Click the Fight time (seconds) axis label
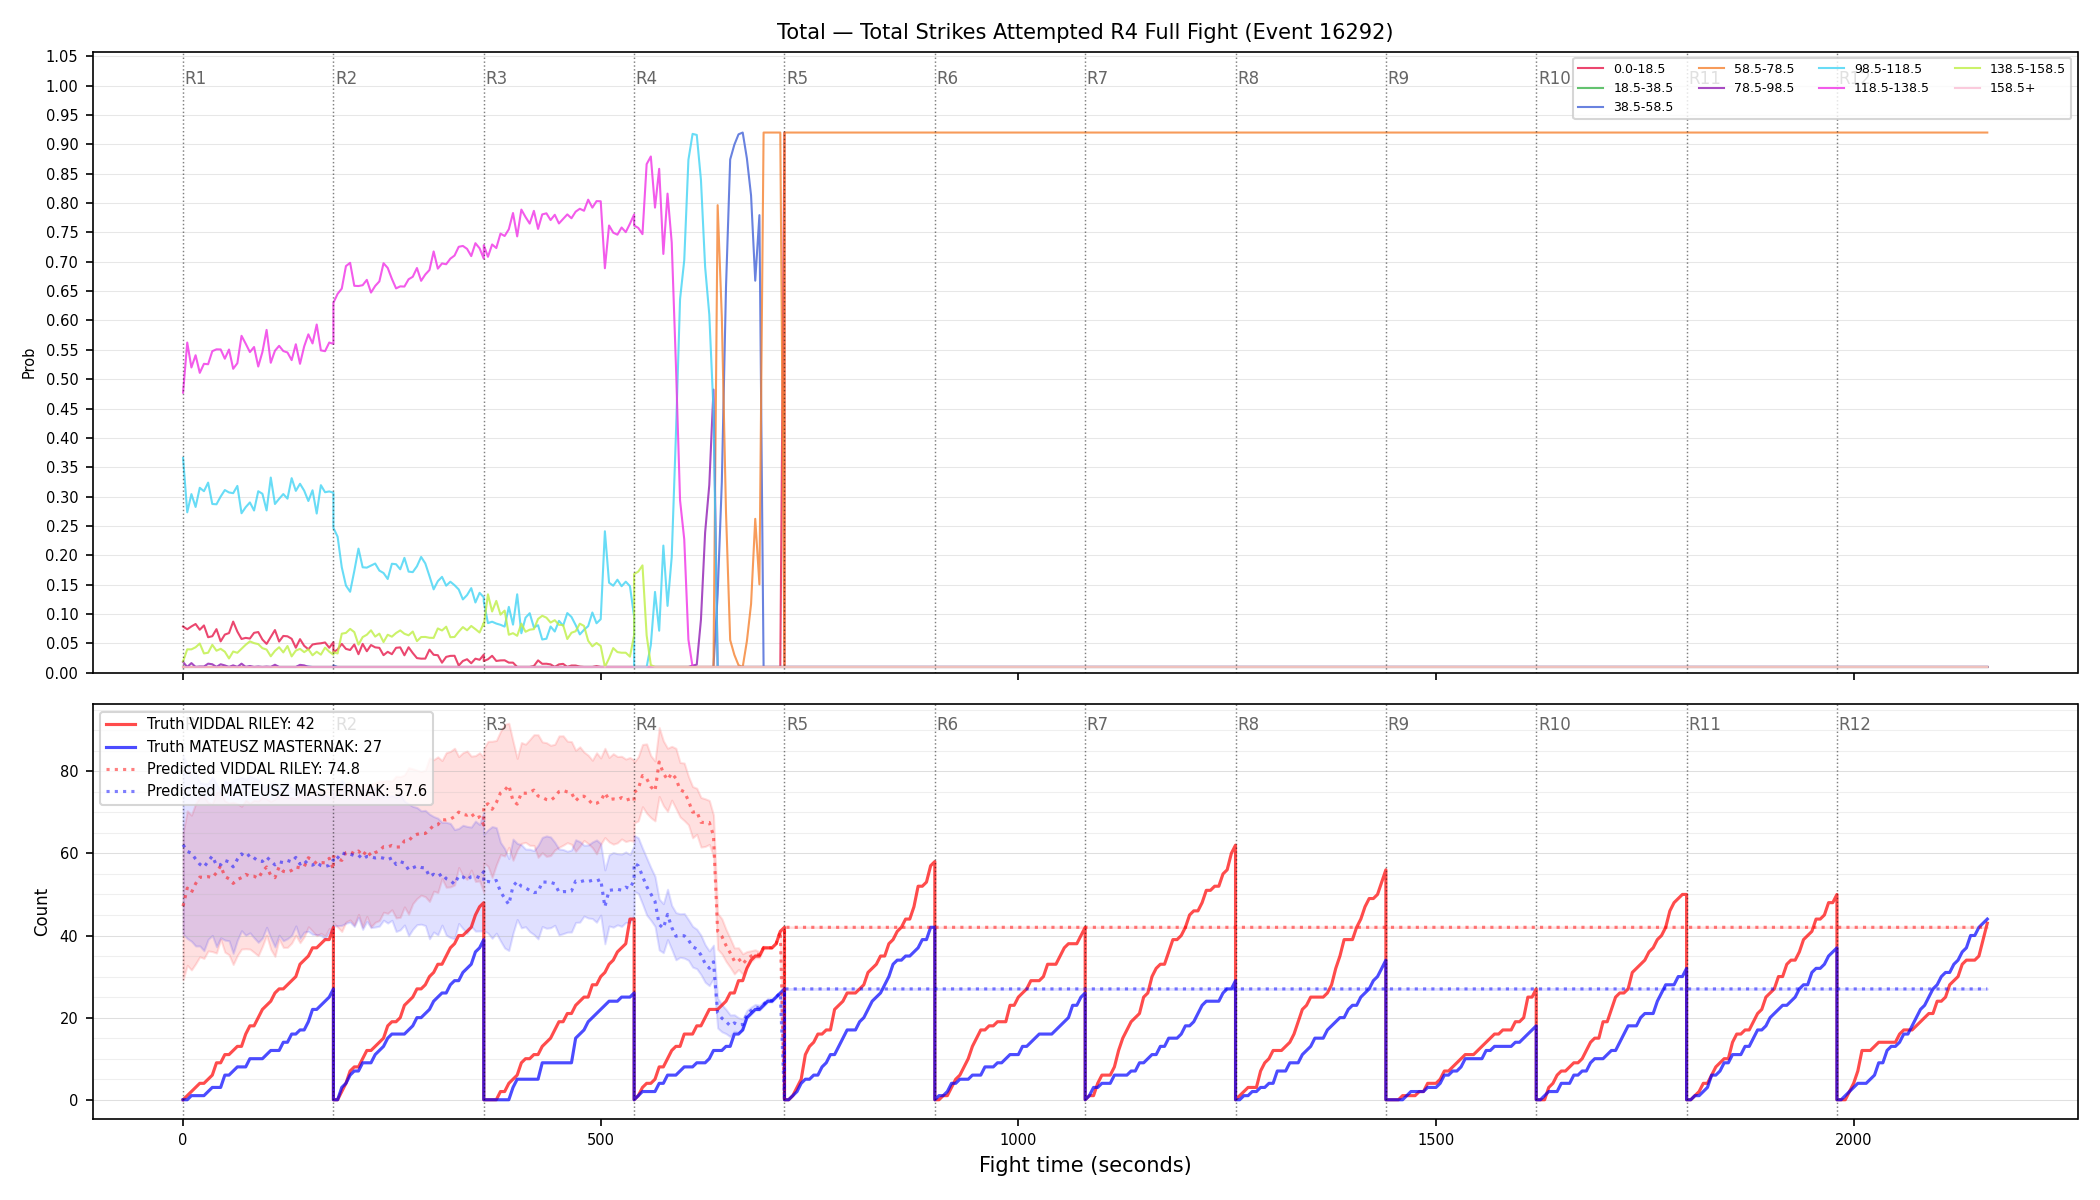The height and width of the screenshot is (1200, 2100). tap(1085, 1165)
